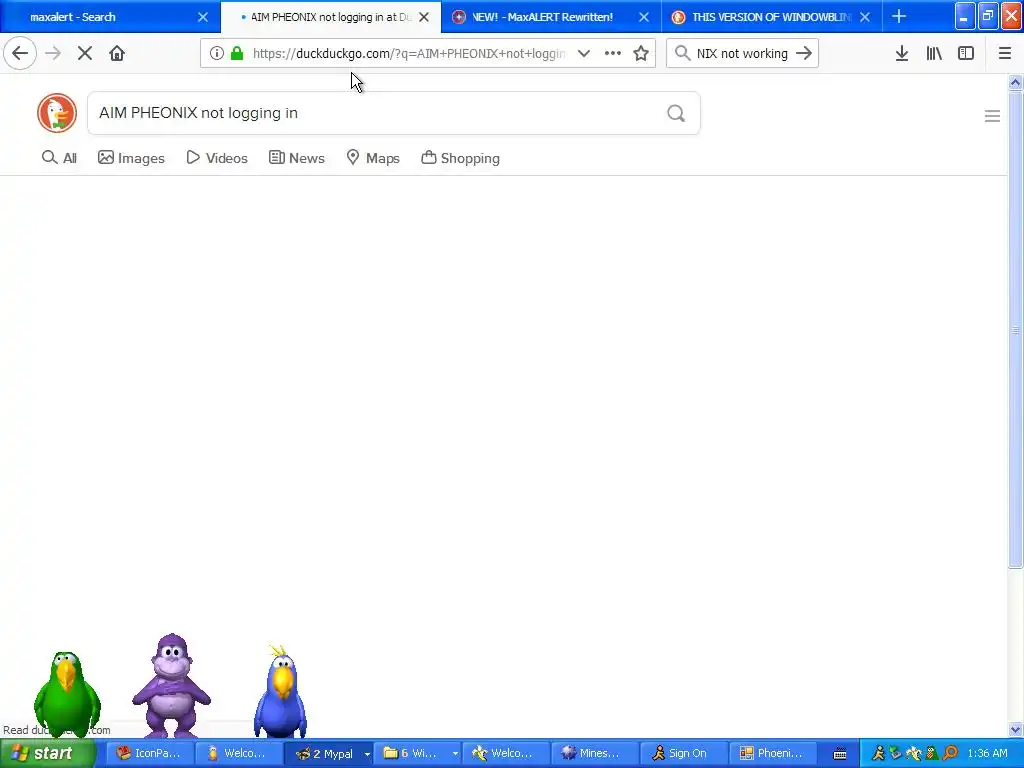1024x768 pixels.
Task: Bookmark this page with the star
Action: coord(641,54)
